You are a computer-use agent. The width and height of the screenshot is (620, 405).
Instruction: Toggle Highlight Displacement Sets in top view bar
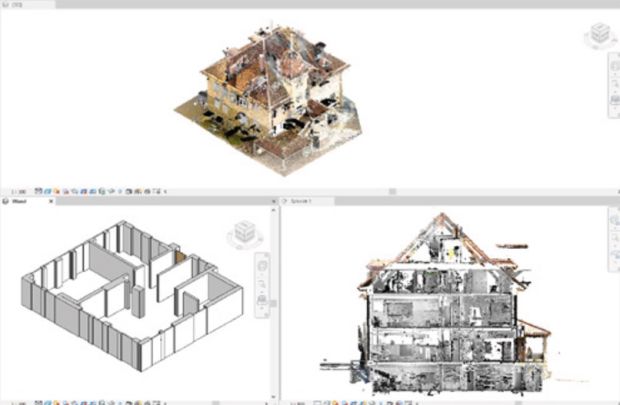click(147, 191)
